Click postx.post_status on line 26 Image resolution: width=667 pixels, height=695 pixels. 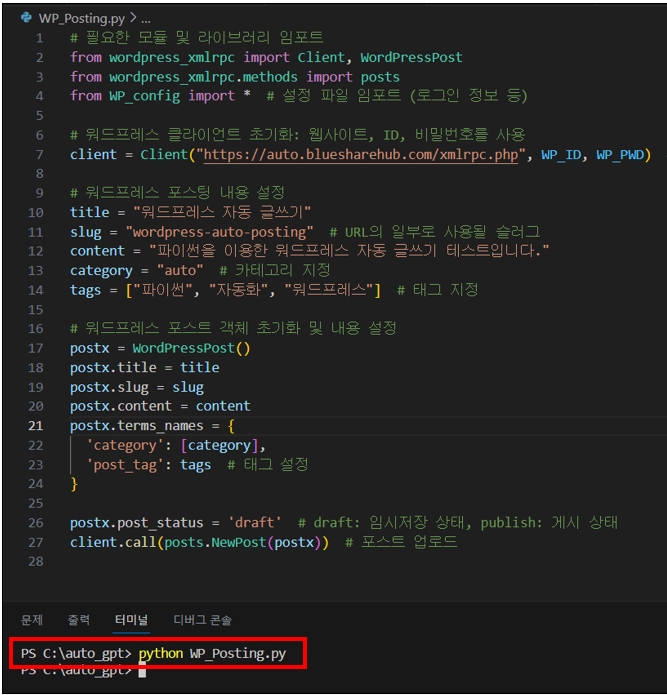click(x=137, y=523)
